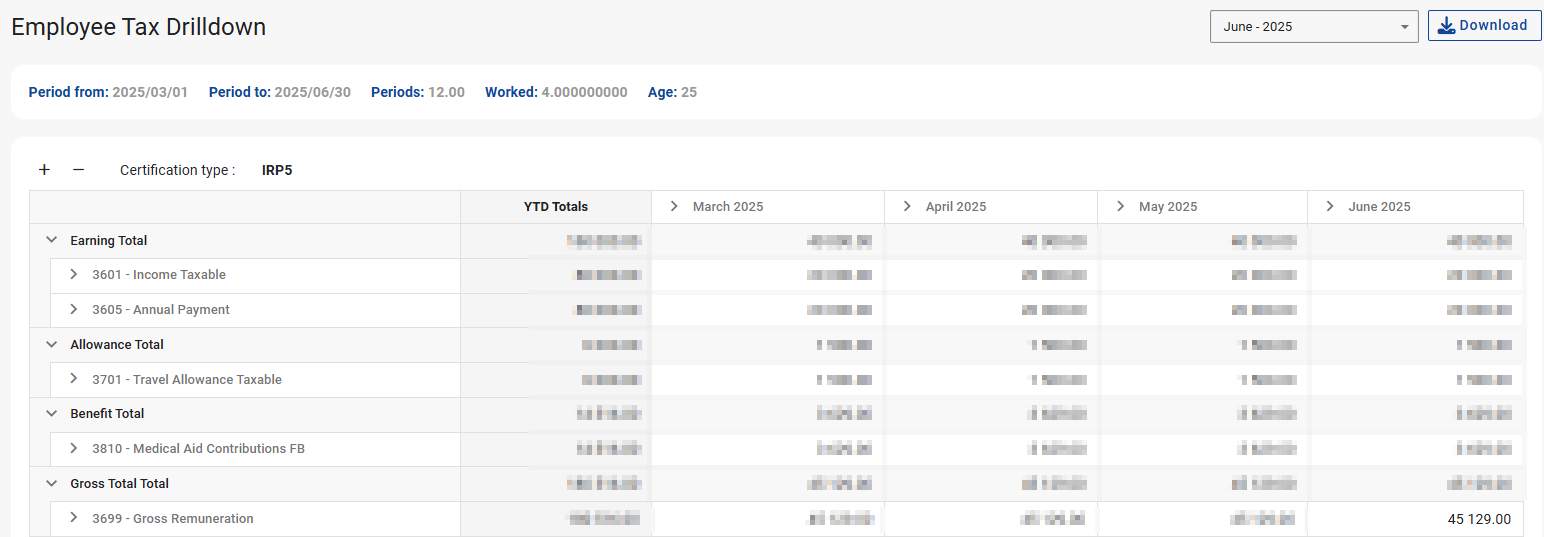The height and width of the screenshot is (537, 1544).
Task: Click the YTD Totals column header
Action: (556, 207)
